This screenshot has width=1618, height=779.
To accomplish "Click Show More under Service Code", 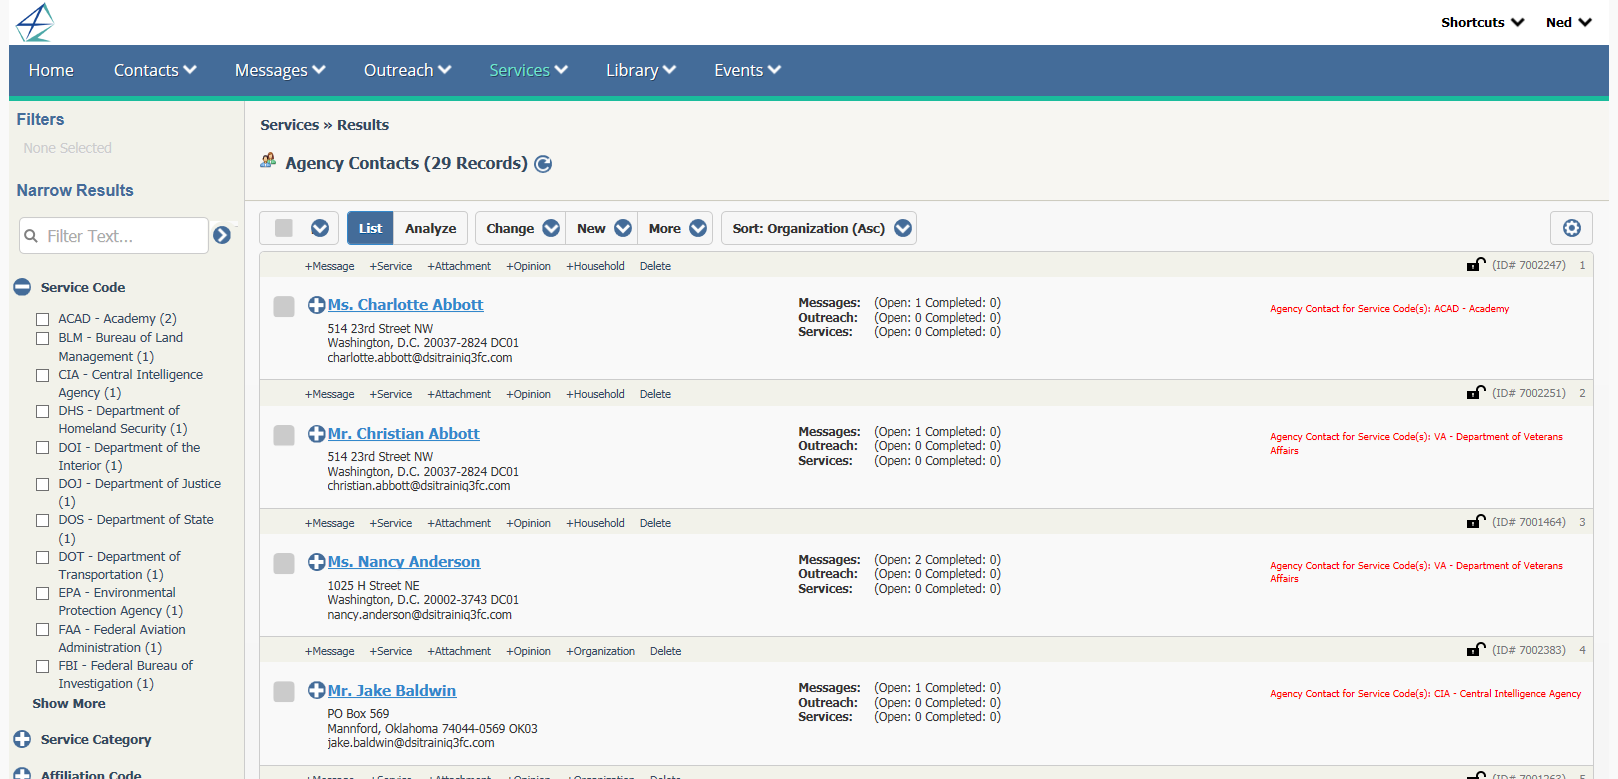I will (x=68, y=703).
